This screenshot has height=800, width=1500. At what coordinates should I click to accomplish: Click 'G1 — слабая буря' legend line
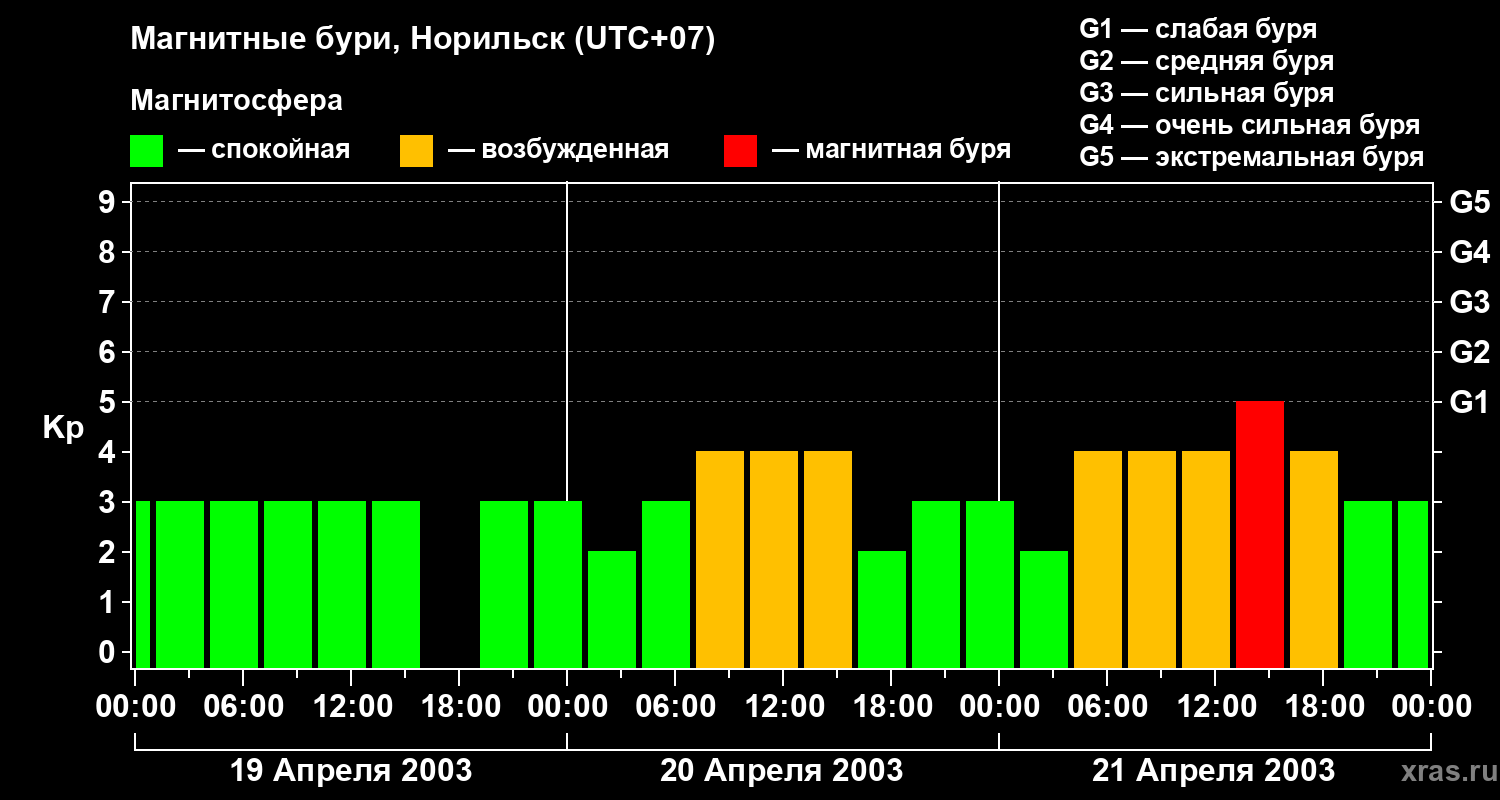(x=1198, y=29)
